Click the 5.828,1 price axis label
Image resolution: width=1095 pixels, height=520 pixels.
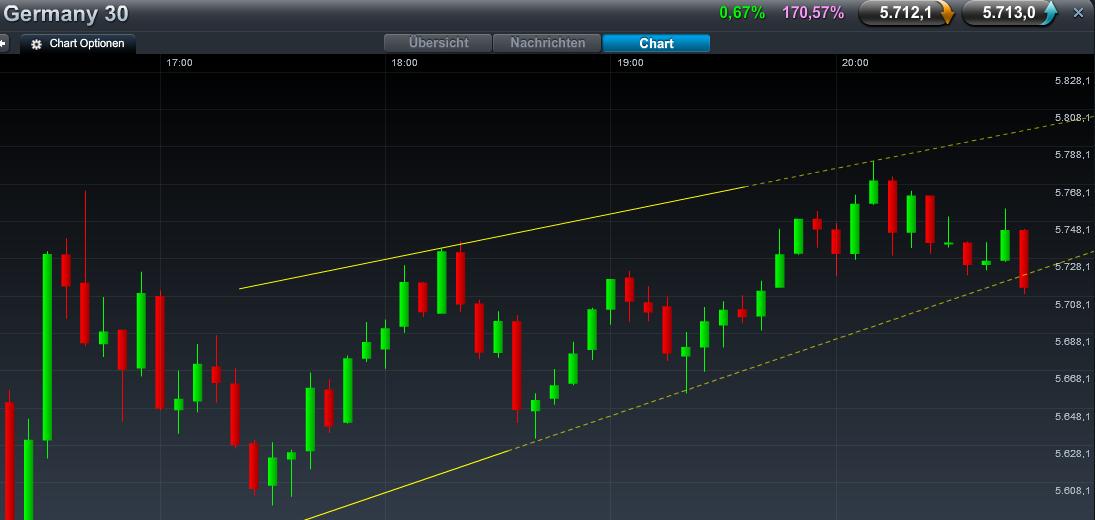coord(1072,81)
